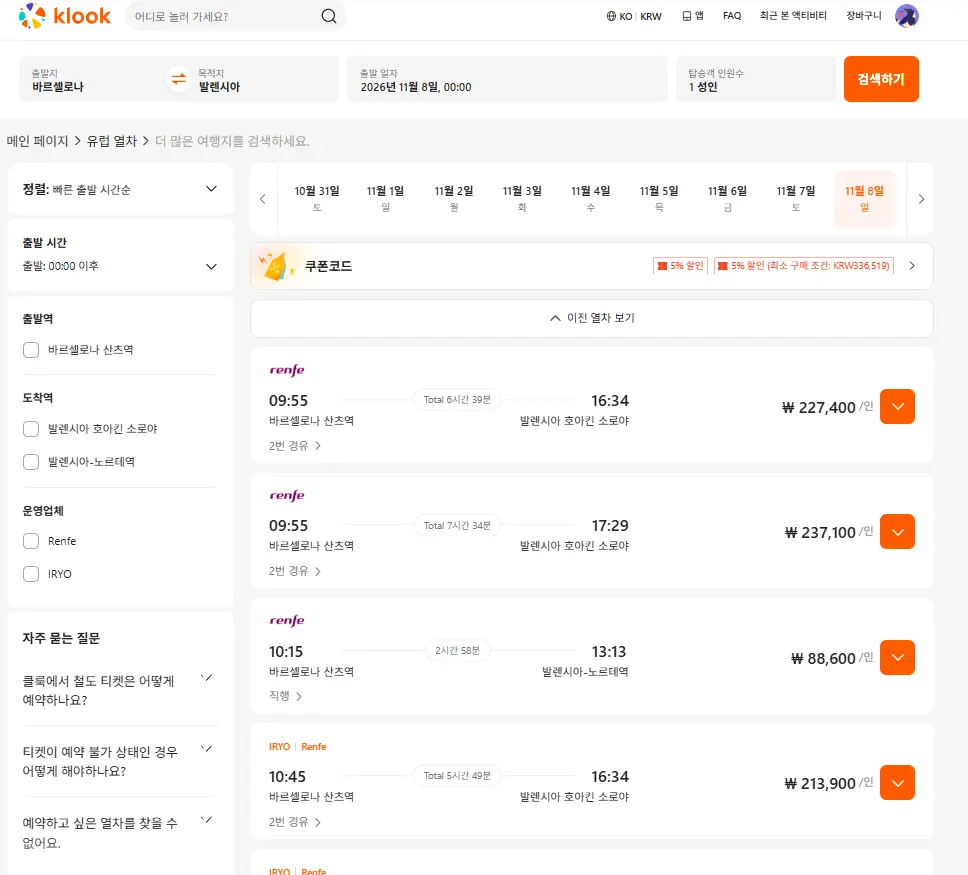Click the 출발지 바르셀로나 origin field
This screenshot has height=875, width=968.
(x=93, y=80)
